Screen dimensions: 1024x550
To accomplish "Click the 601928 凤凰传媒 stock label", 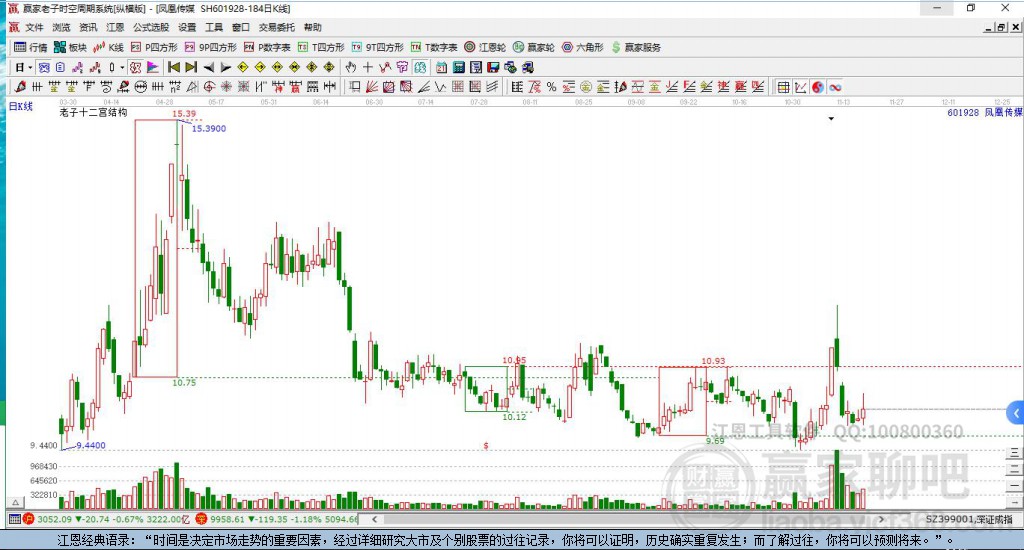I will (984, 112).
